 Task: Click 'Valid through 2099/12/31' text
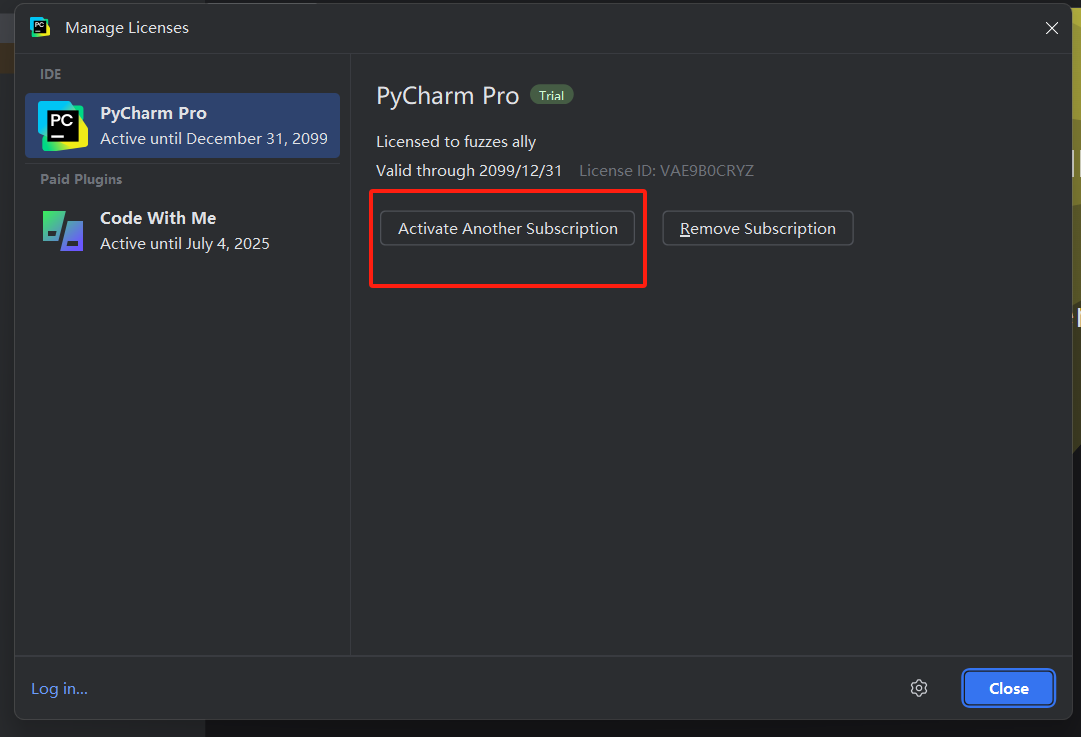(469, 170)
